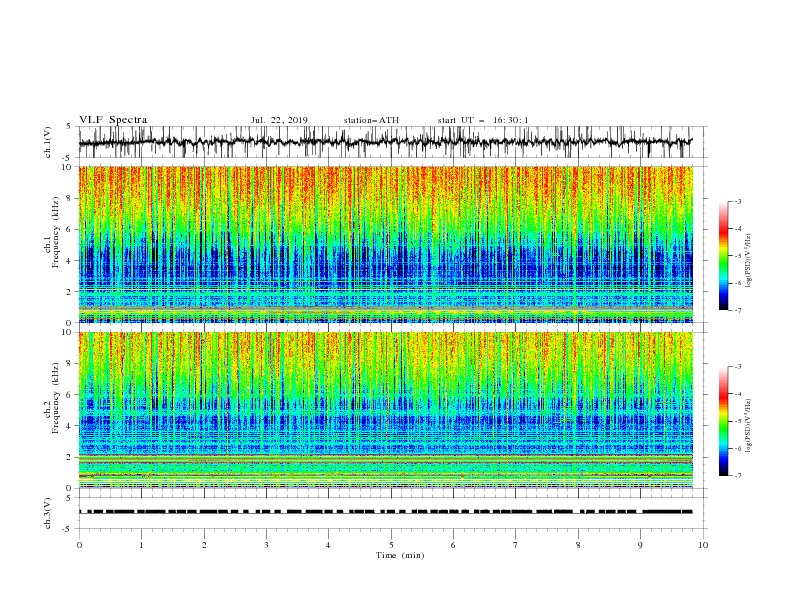Click the "ch.3(V)" axis label
The width and height of the screenshot is (792, 612).
point(48,513)
